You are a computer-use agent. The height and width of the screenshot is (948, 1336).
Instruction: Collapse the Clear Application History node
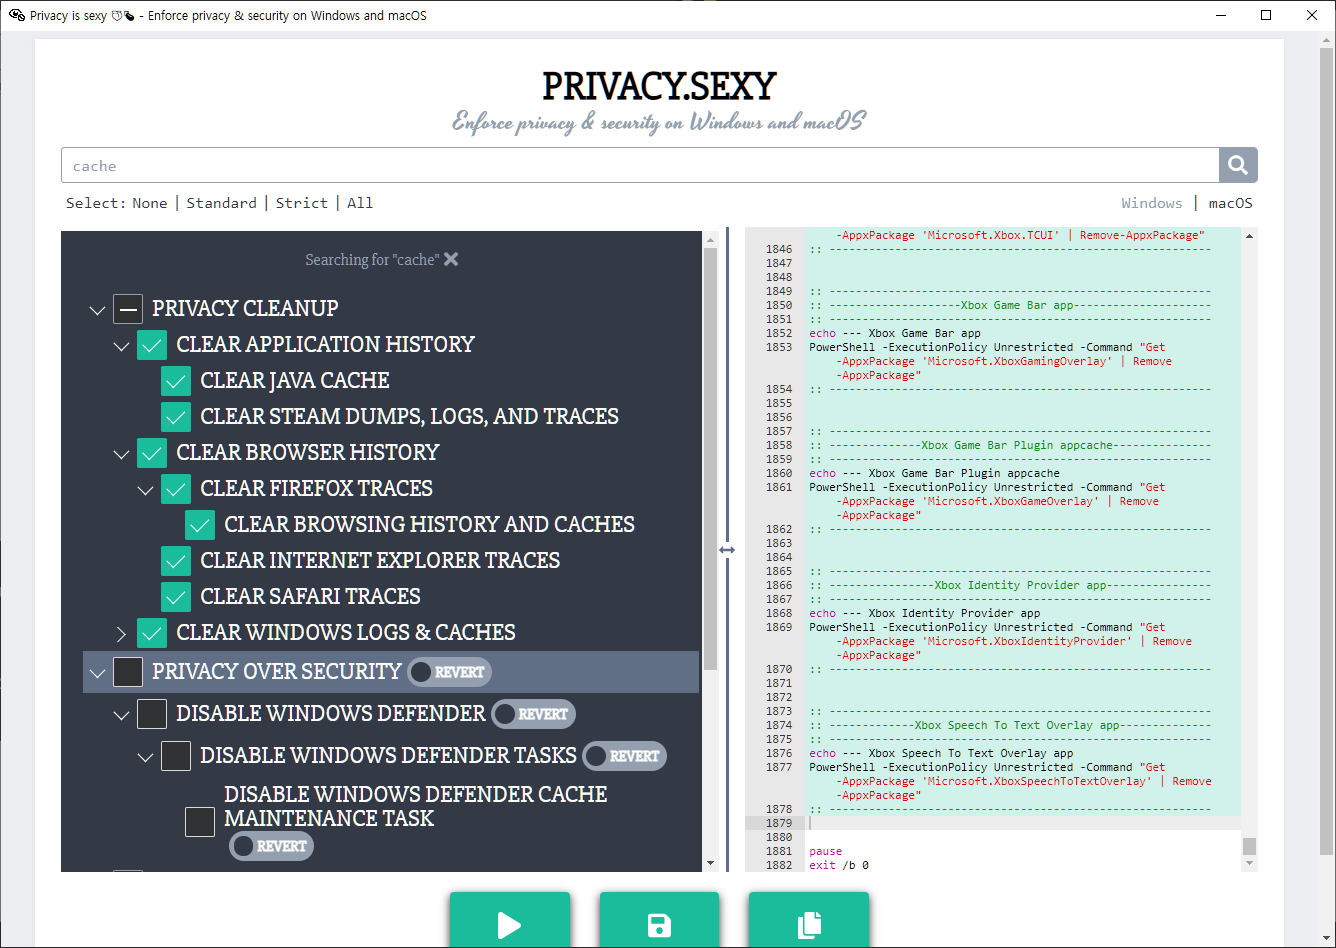coord(121,346)
